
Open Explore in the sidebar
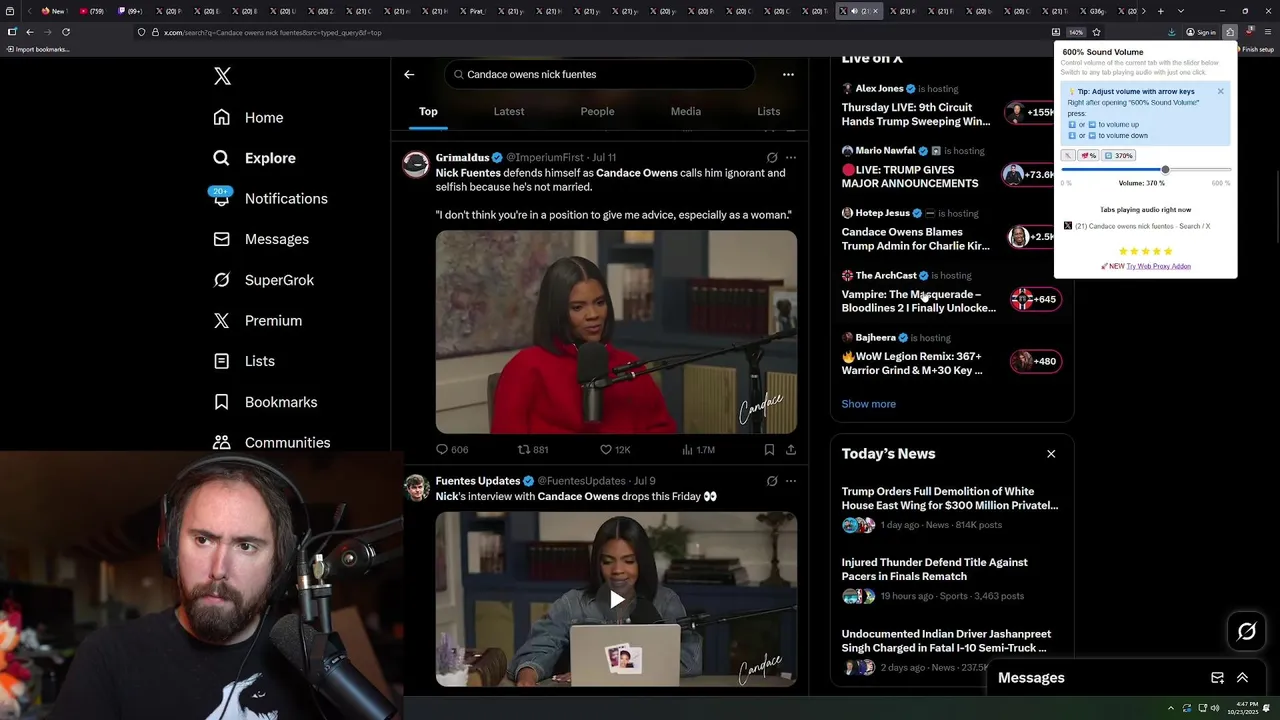point(254,158)
